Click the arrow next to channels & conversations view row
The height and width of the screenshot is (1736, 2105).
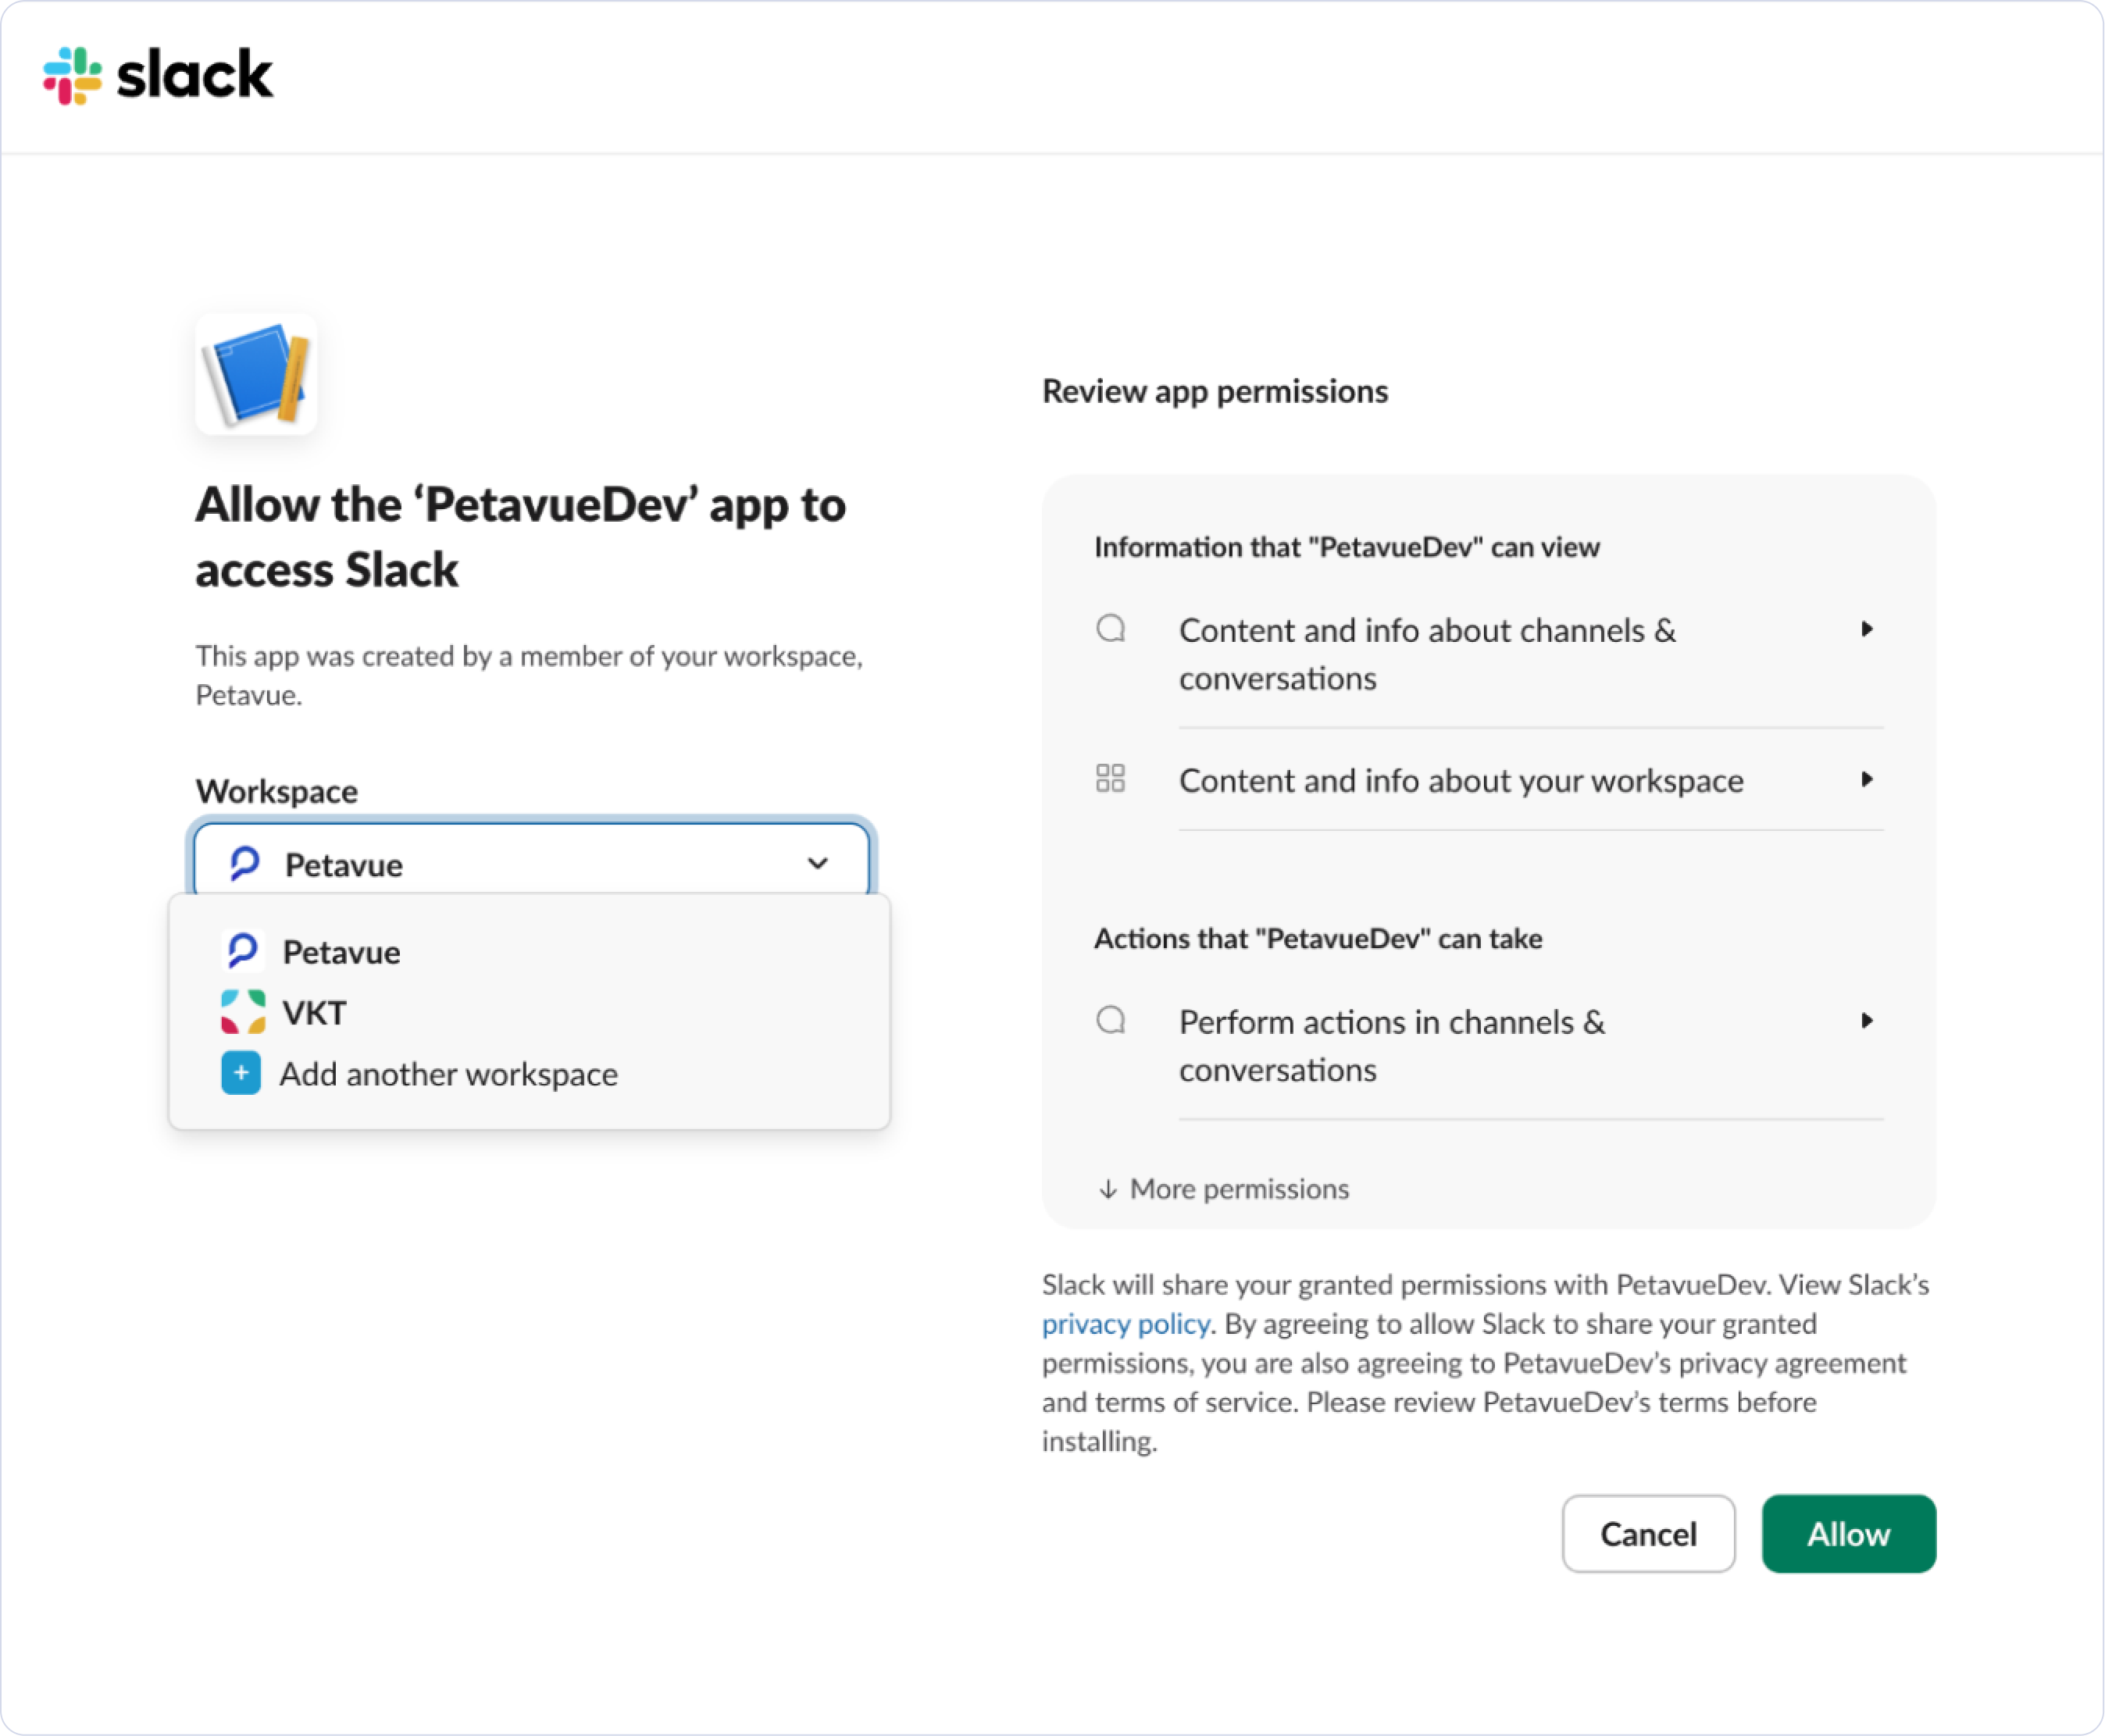[x=1866, y=629]
